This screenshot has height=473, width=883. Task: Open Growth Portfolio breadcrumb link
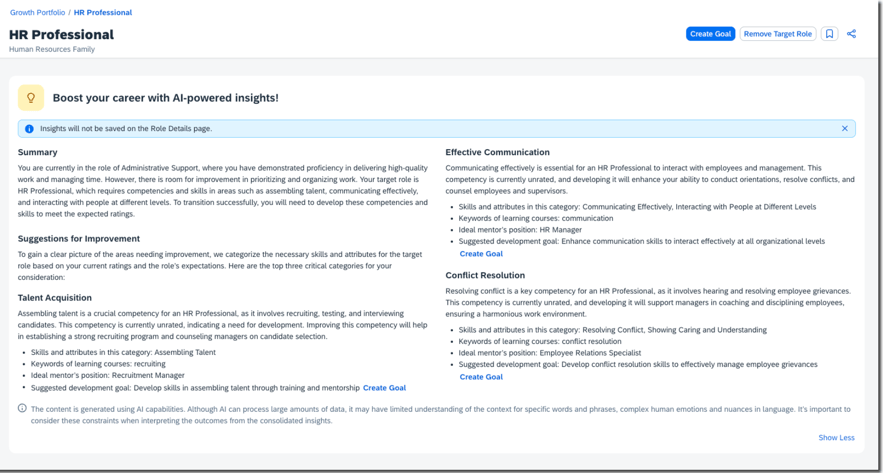pos(37,13)
